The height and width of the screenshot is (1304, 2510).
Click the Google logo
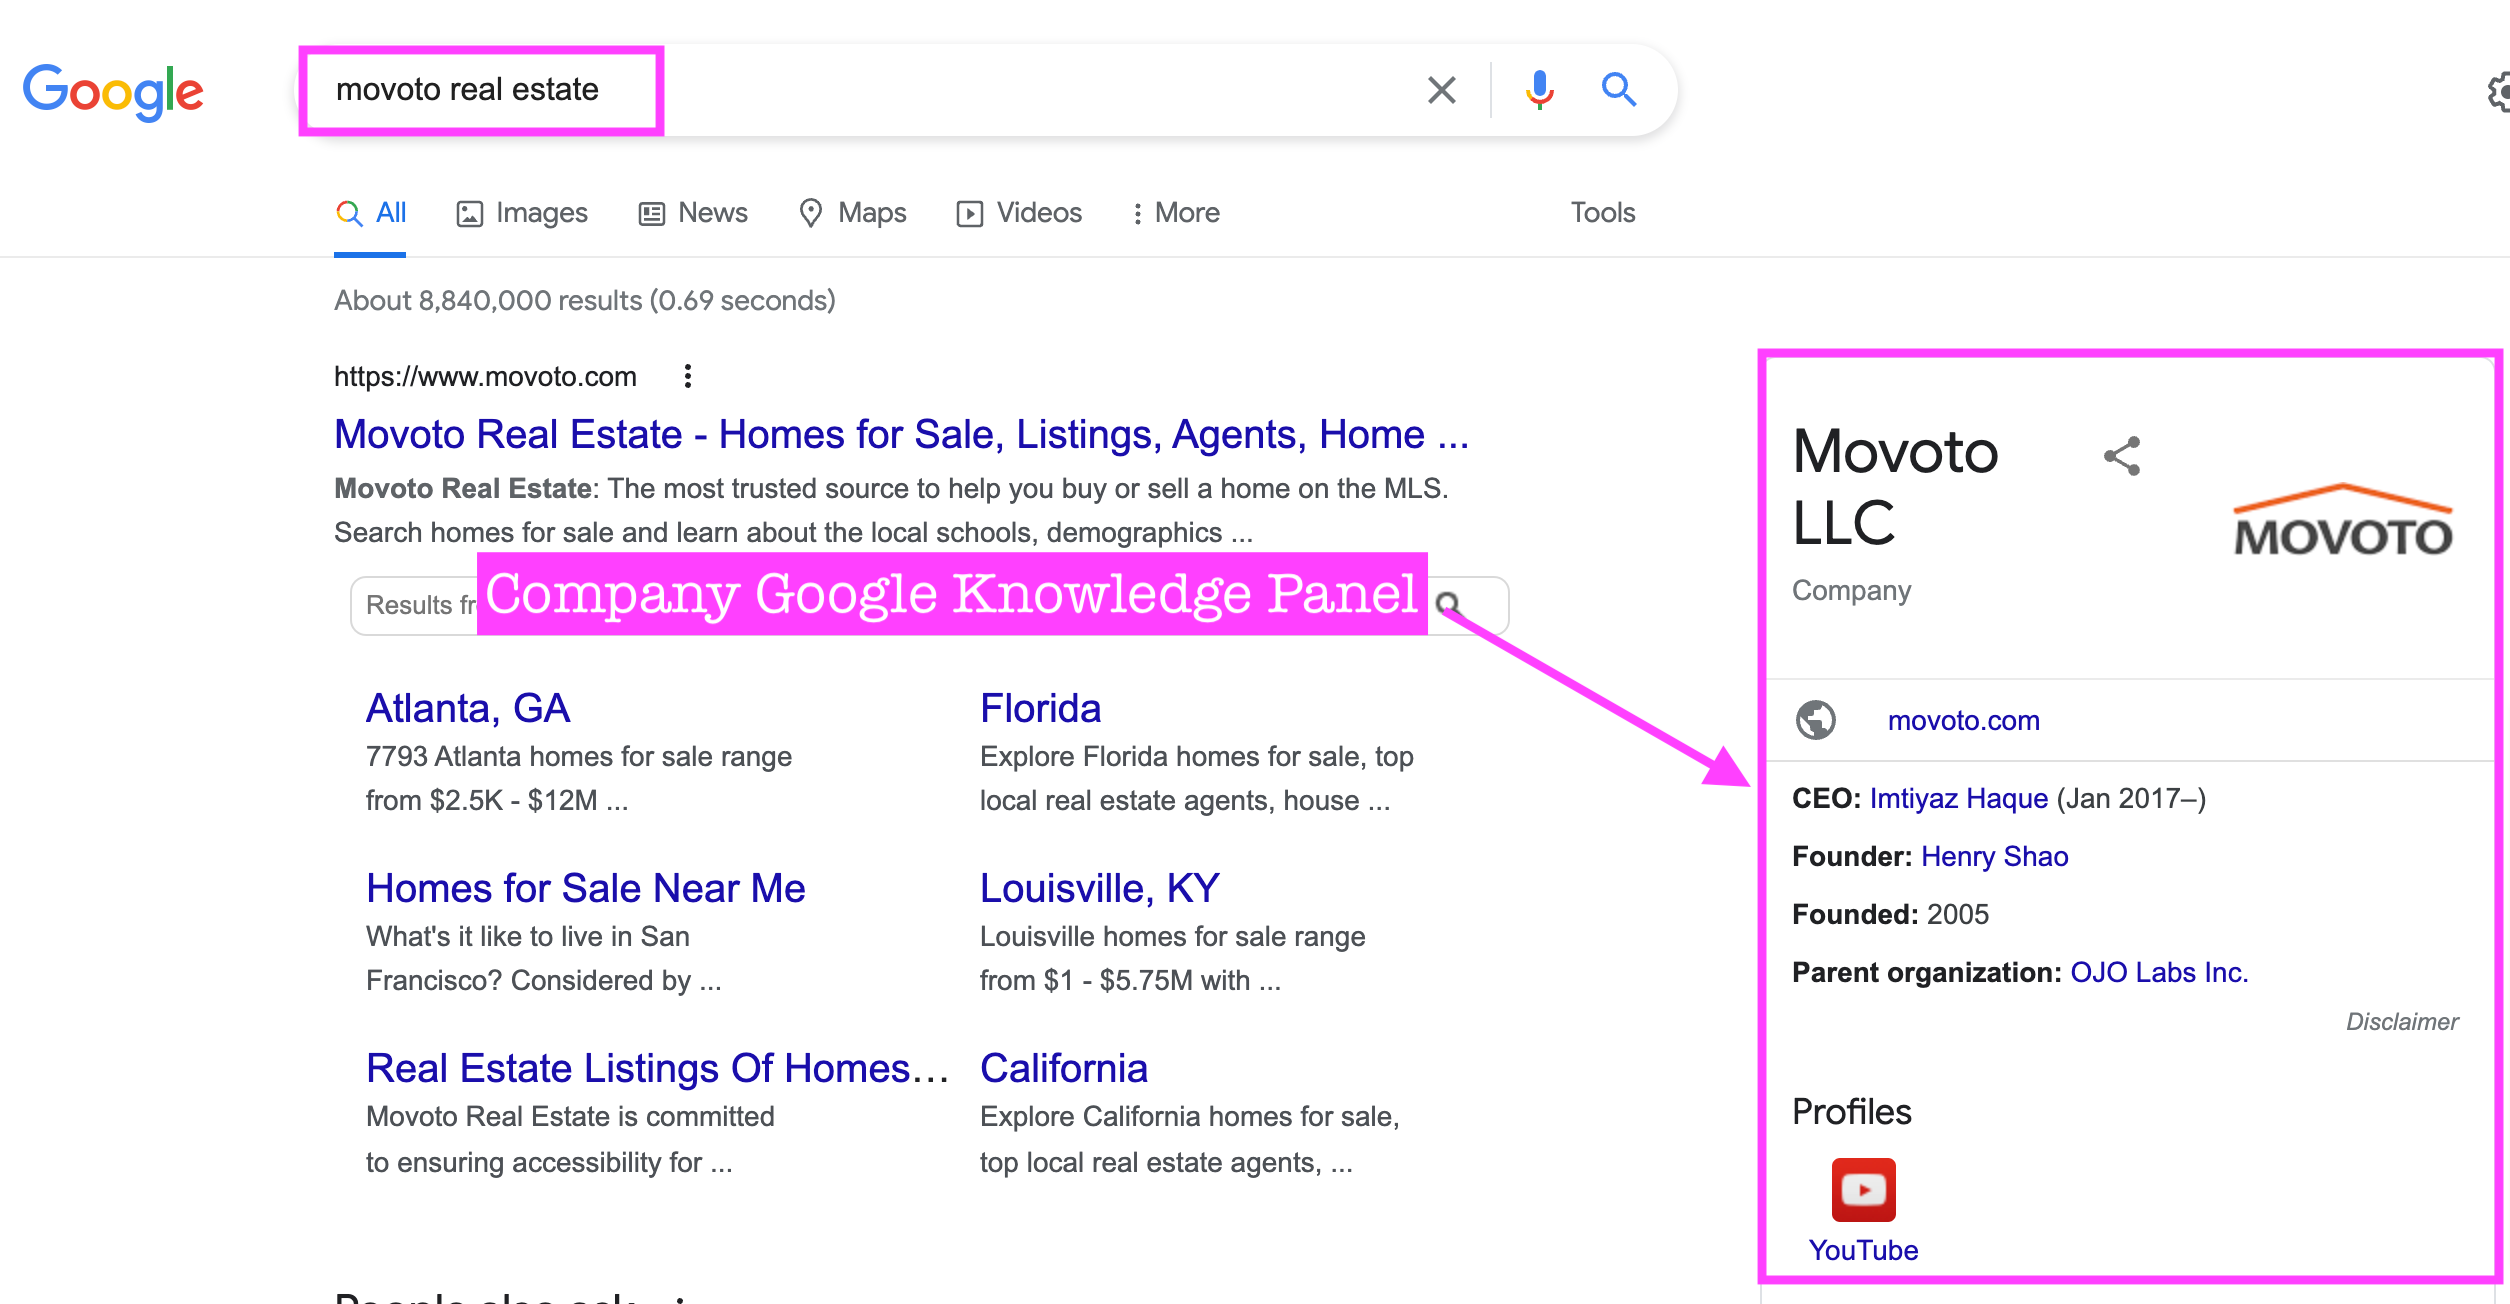coord(113,92)
